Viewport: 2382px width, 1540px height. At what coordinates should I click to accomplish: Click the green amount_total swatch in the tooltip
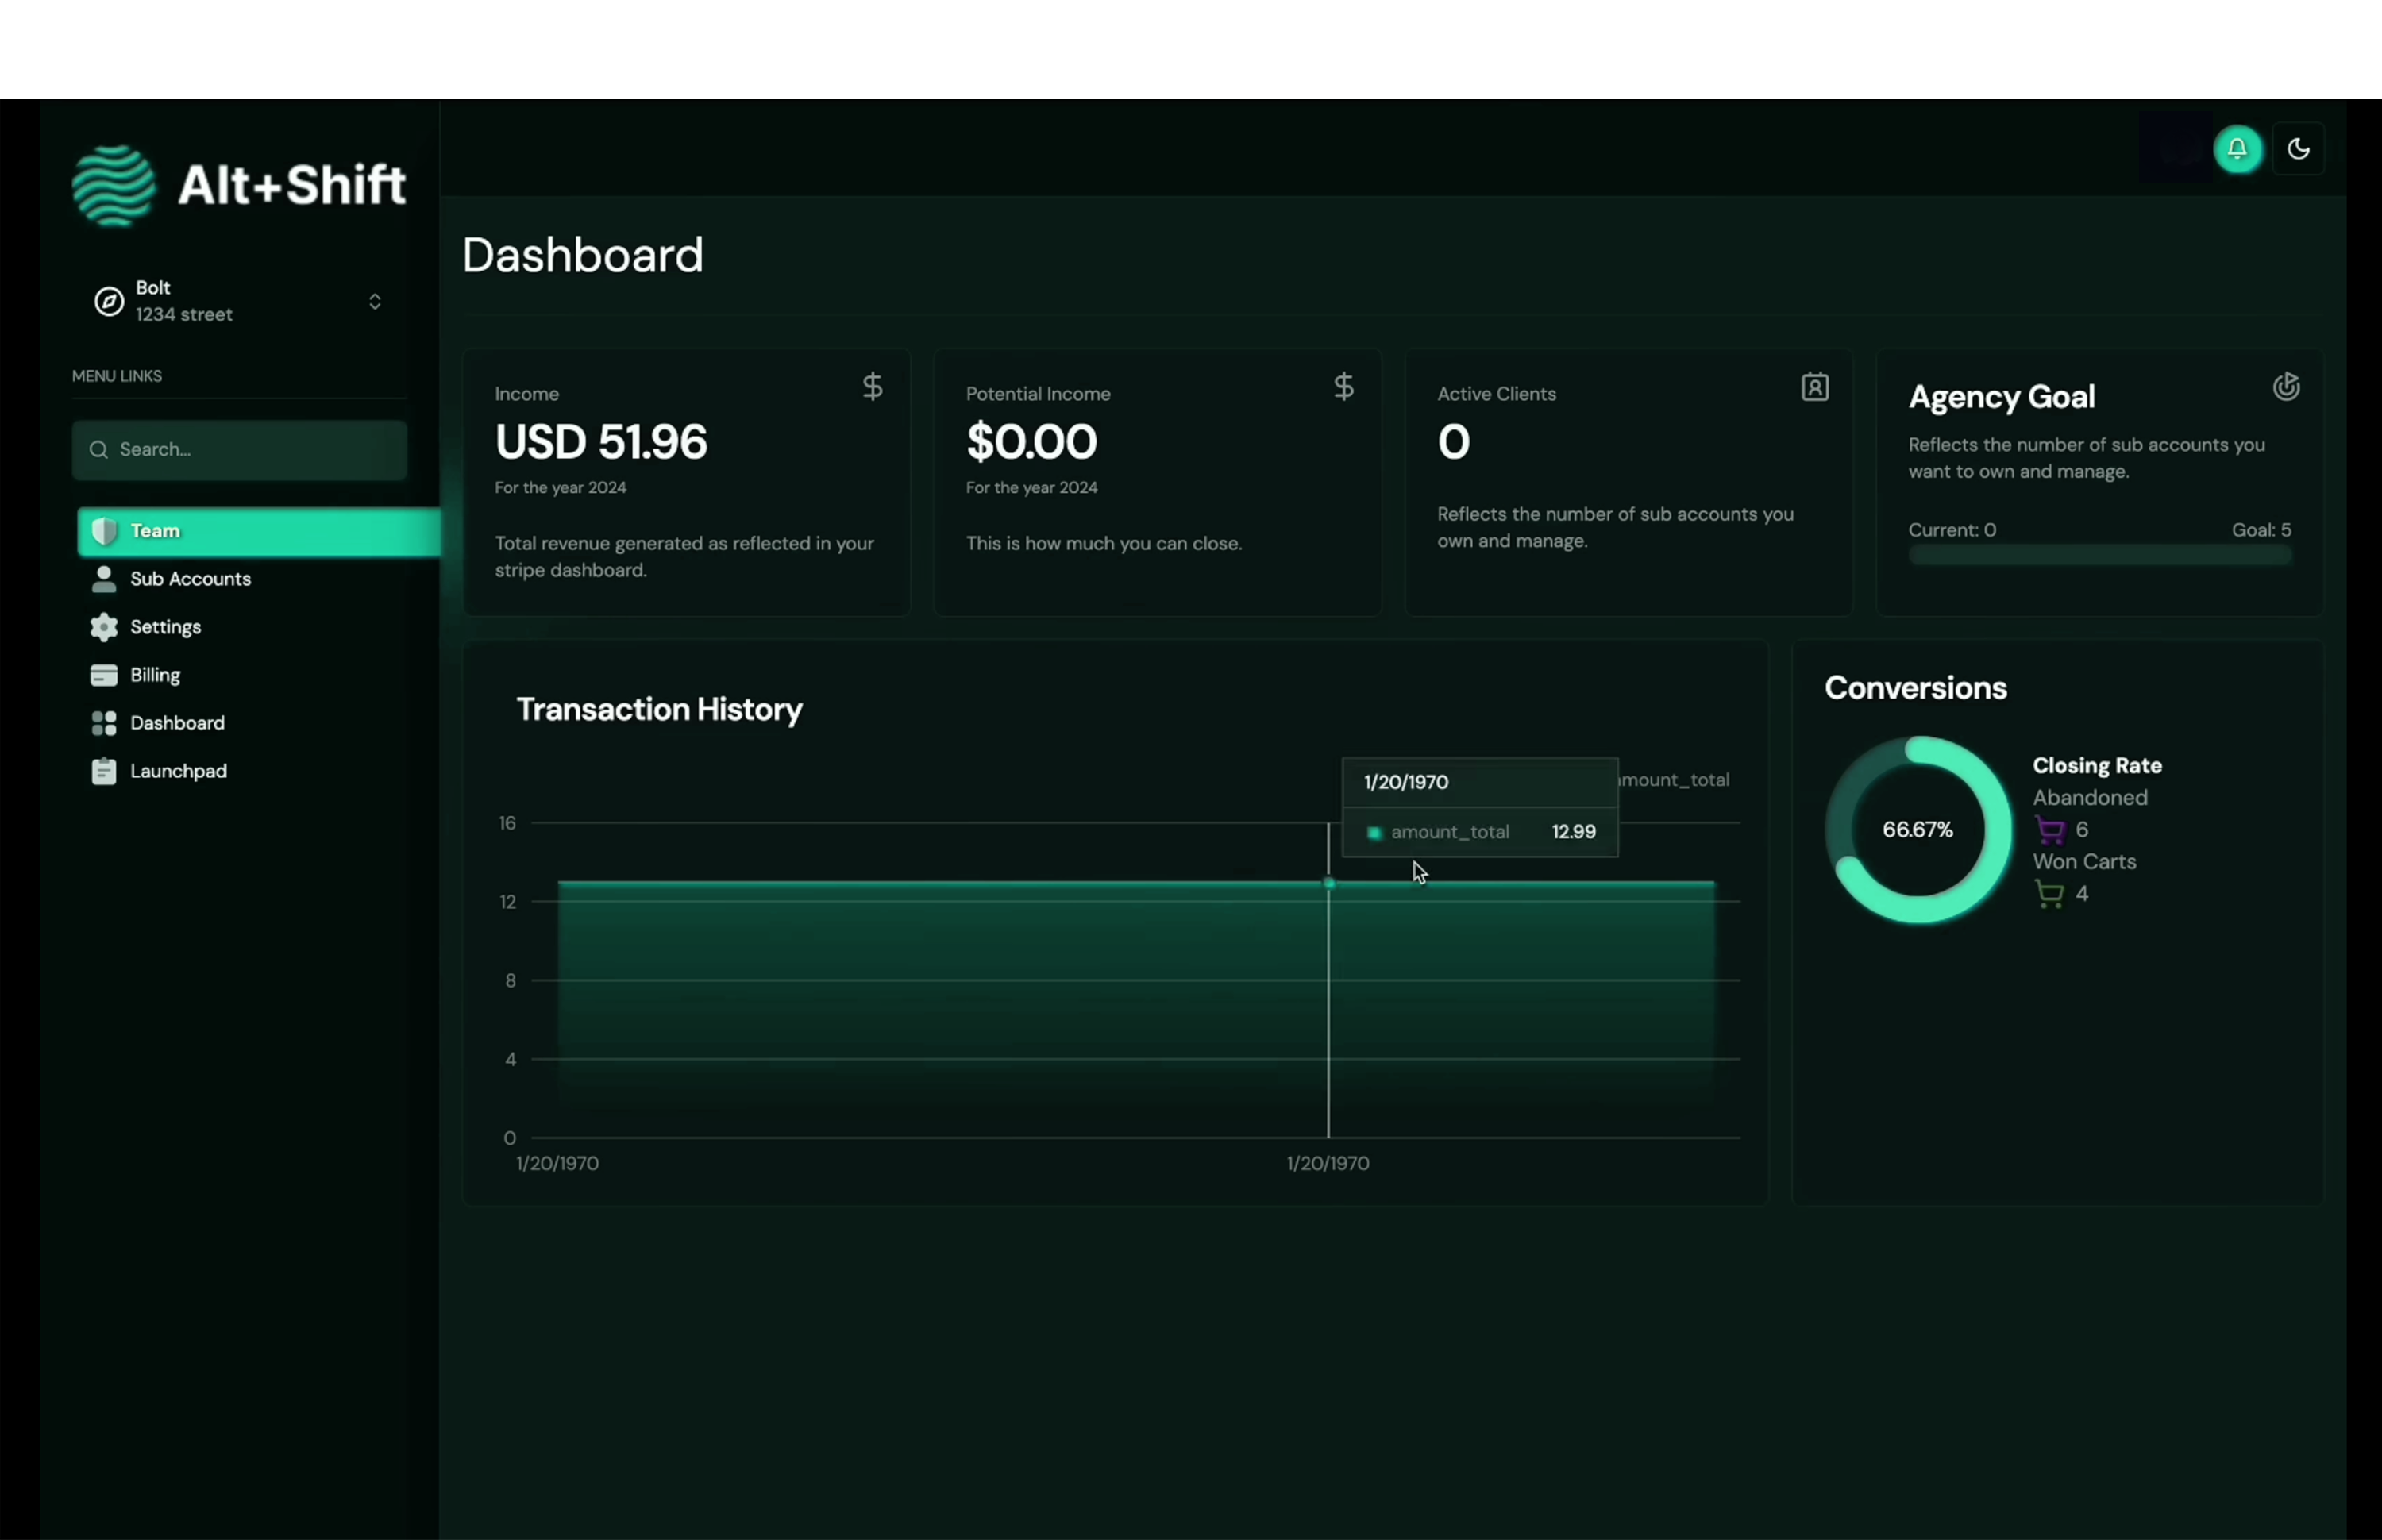[1374, 833]
